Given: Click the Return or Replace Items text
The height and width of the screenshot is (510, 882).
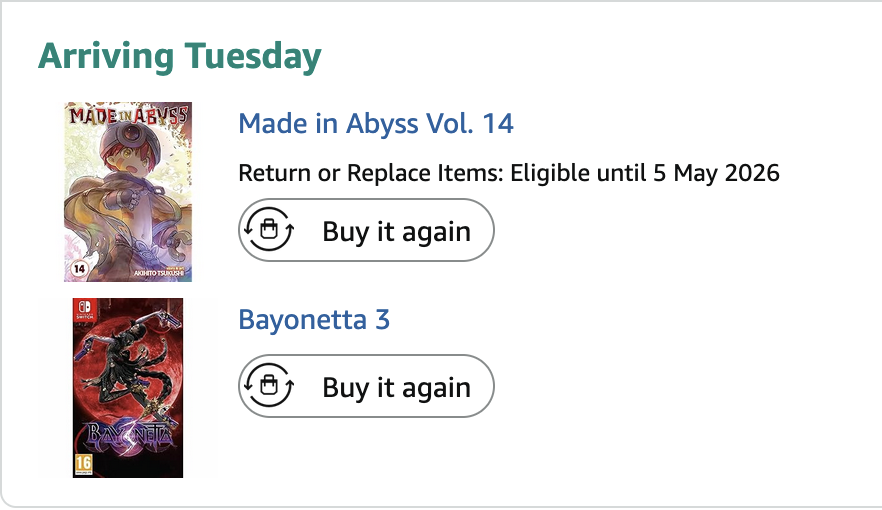Looking at the screenshot, I should click(370, 173).
